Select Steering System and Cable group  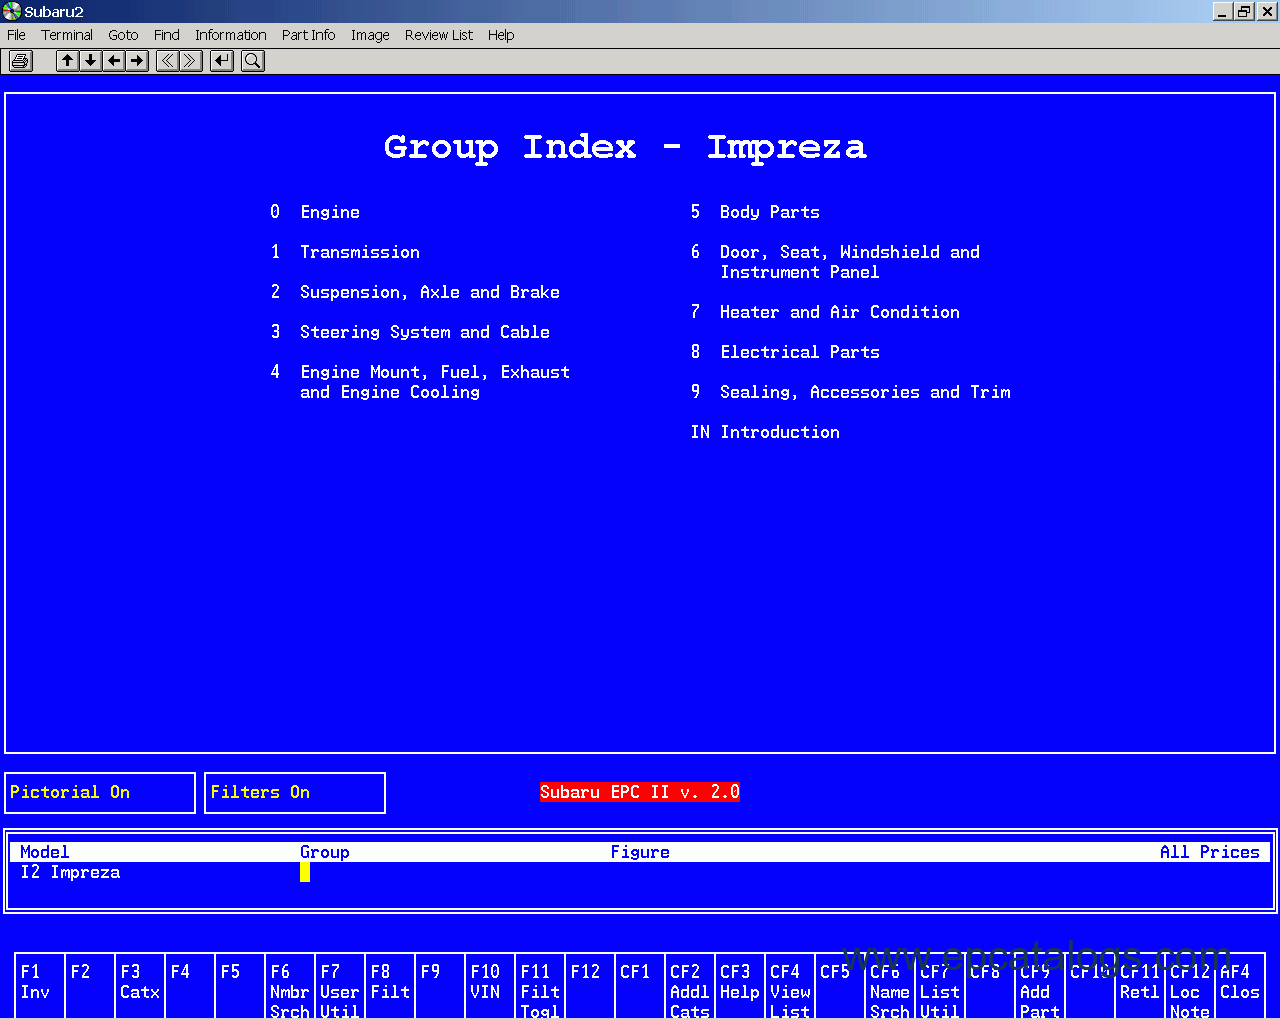(410, 332)
